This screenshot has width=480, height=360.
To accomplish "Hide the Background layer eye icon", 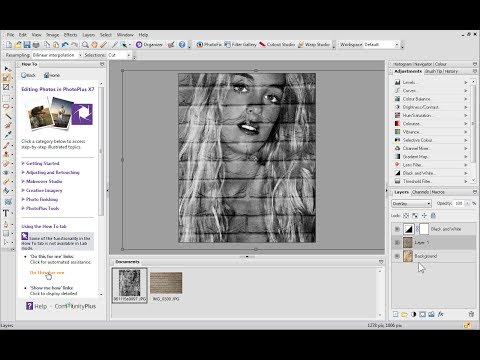I will tap(397, 256).
